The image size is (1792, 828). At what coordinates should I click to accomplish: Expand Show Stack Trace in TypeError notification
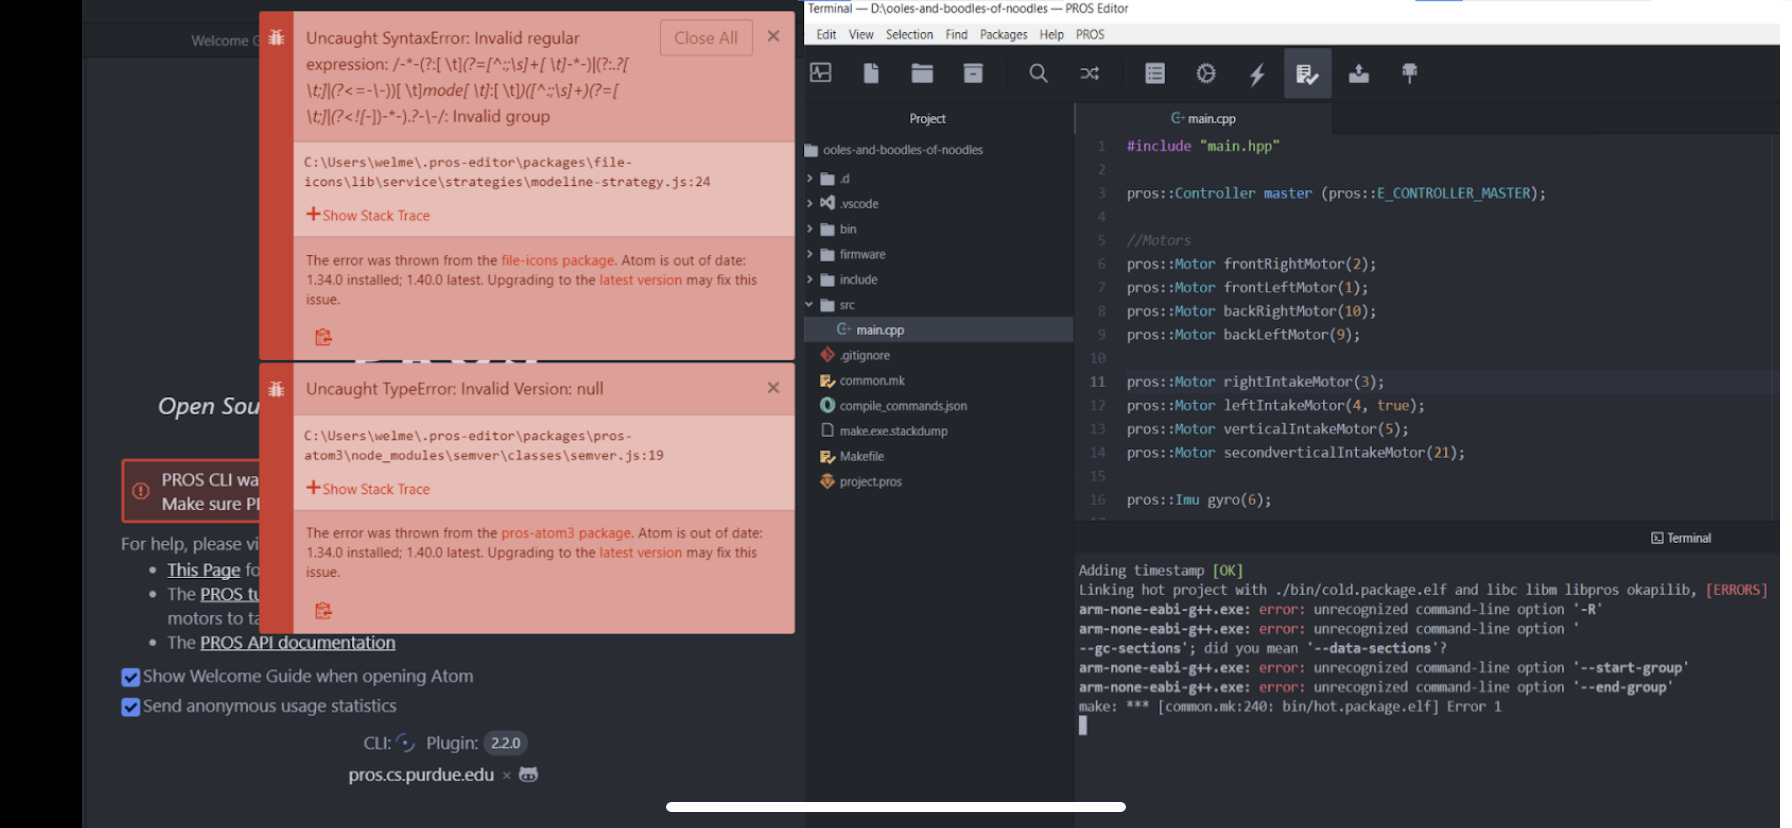(x=368, y=489)
